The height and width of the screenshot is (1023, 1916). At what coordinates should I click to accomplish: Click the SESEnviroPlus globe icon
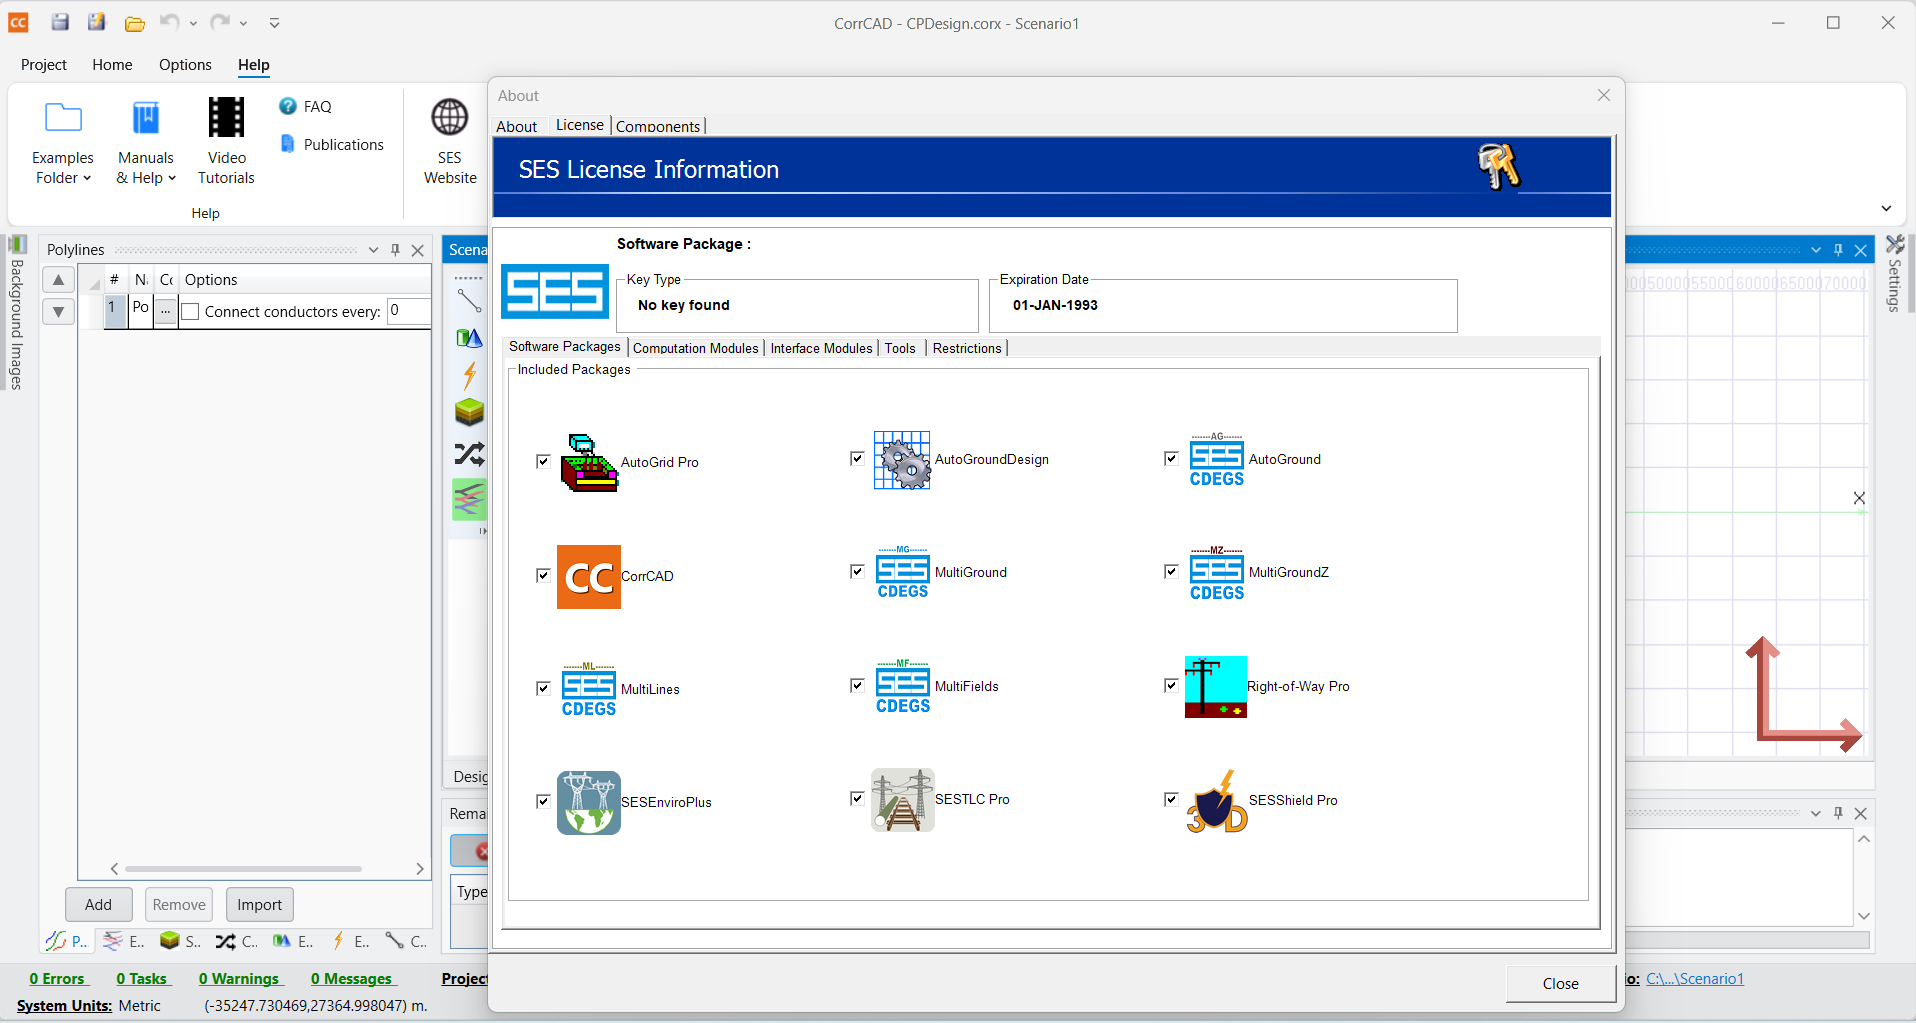589,803
